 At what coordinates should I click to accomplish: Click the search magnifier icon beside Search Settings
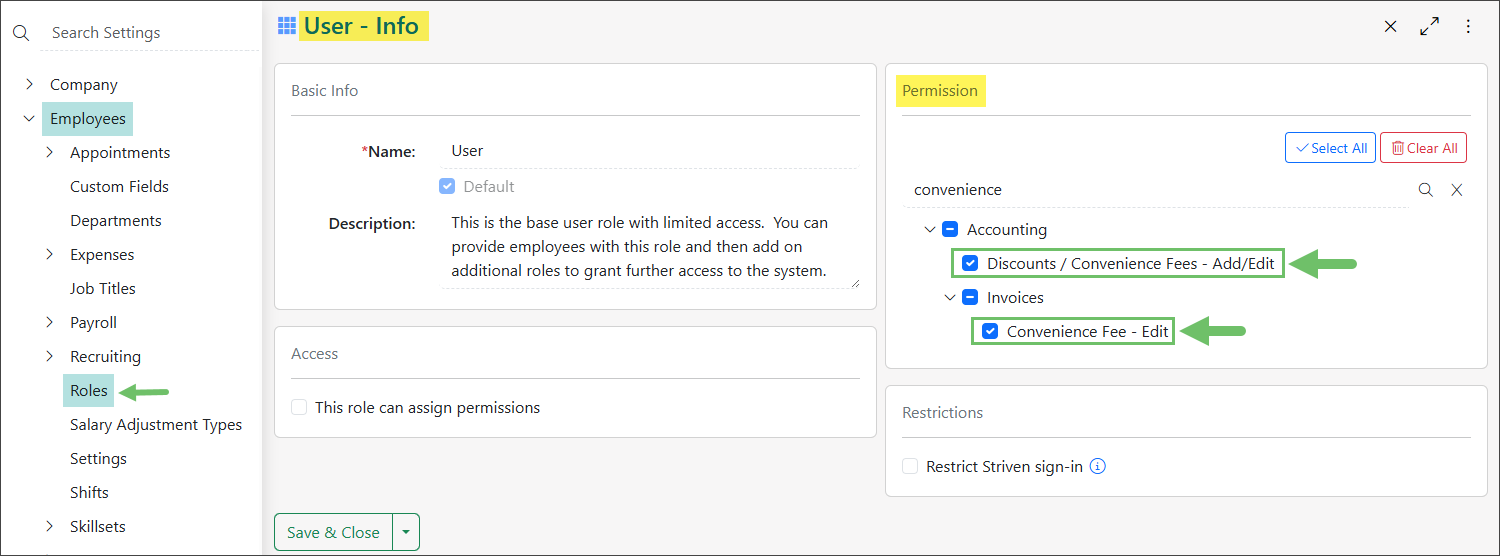click(21, 33)
